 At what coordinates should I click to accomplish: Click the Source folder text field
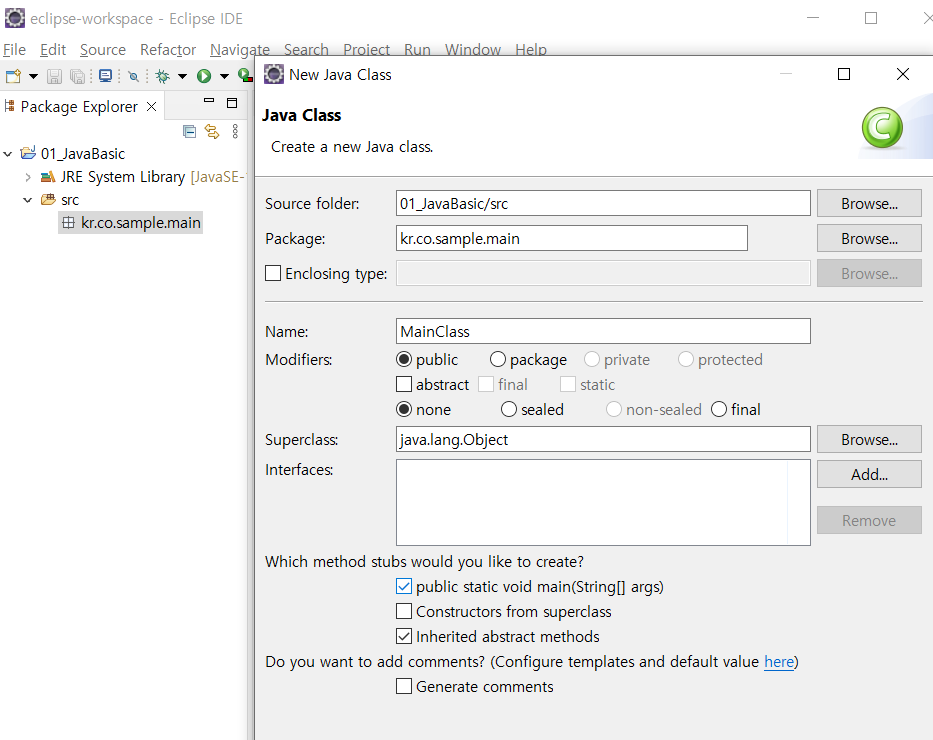pos(603,203)
